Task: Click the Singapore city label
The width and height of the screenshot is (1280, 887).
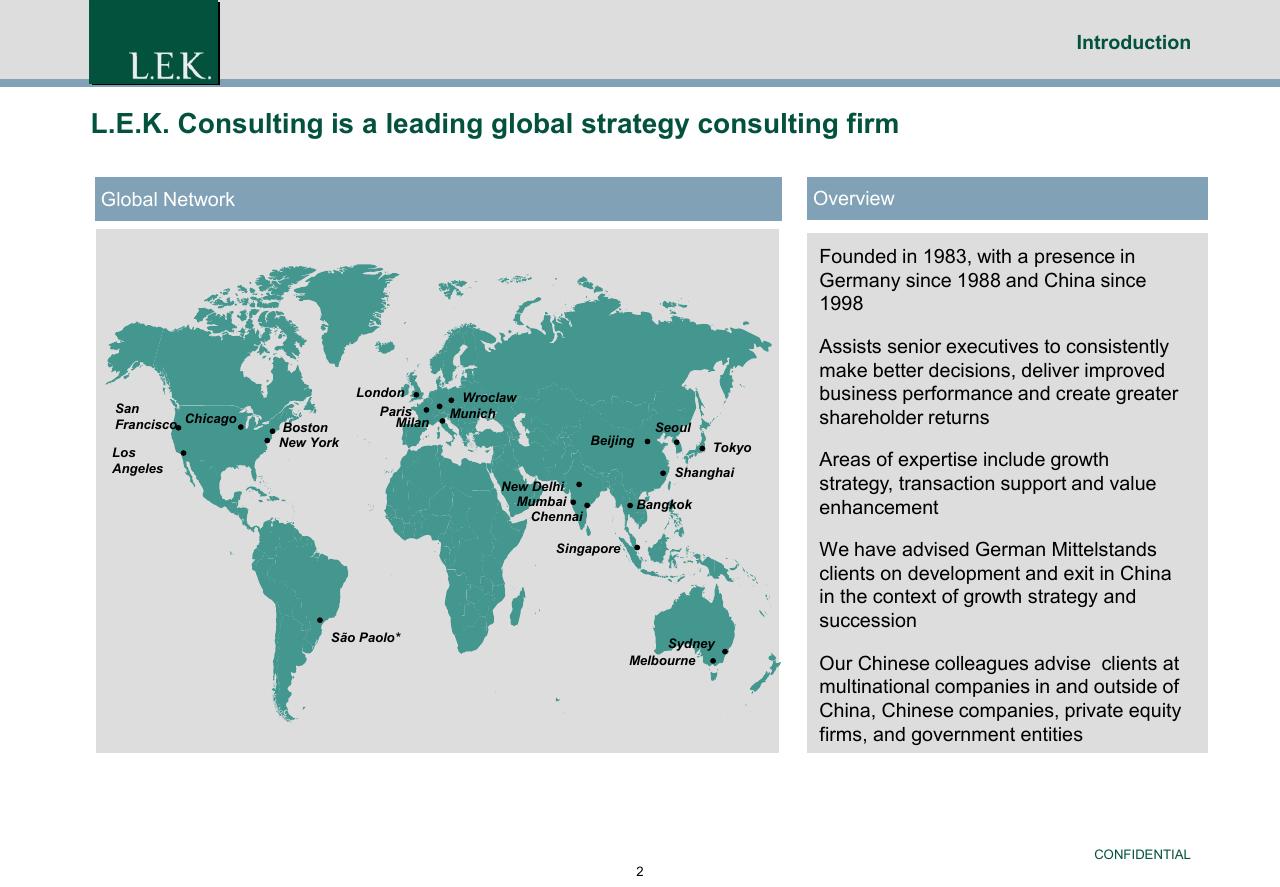Action: tap(588, 549)
